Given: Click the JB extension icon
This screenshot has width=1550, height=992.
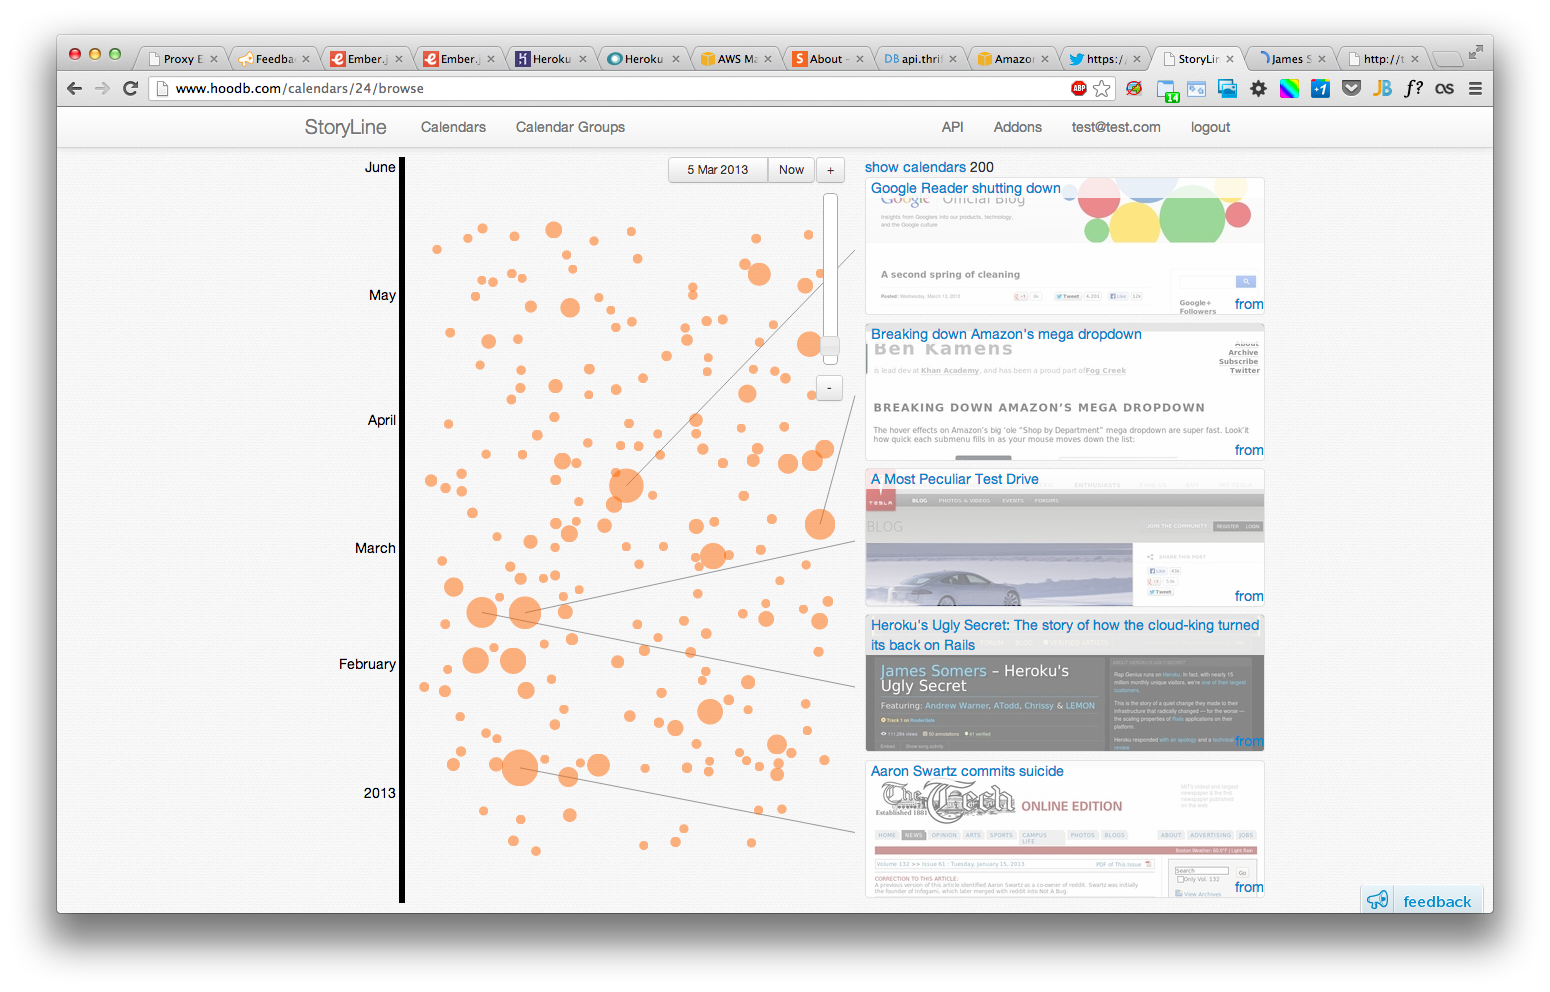Looking at the screenshot, I should pyautogui.click(x=1382, y=88).
